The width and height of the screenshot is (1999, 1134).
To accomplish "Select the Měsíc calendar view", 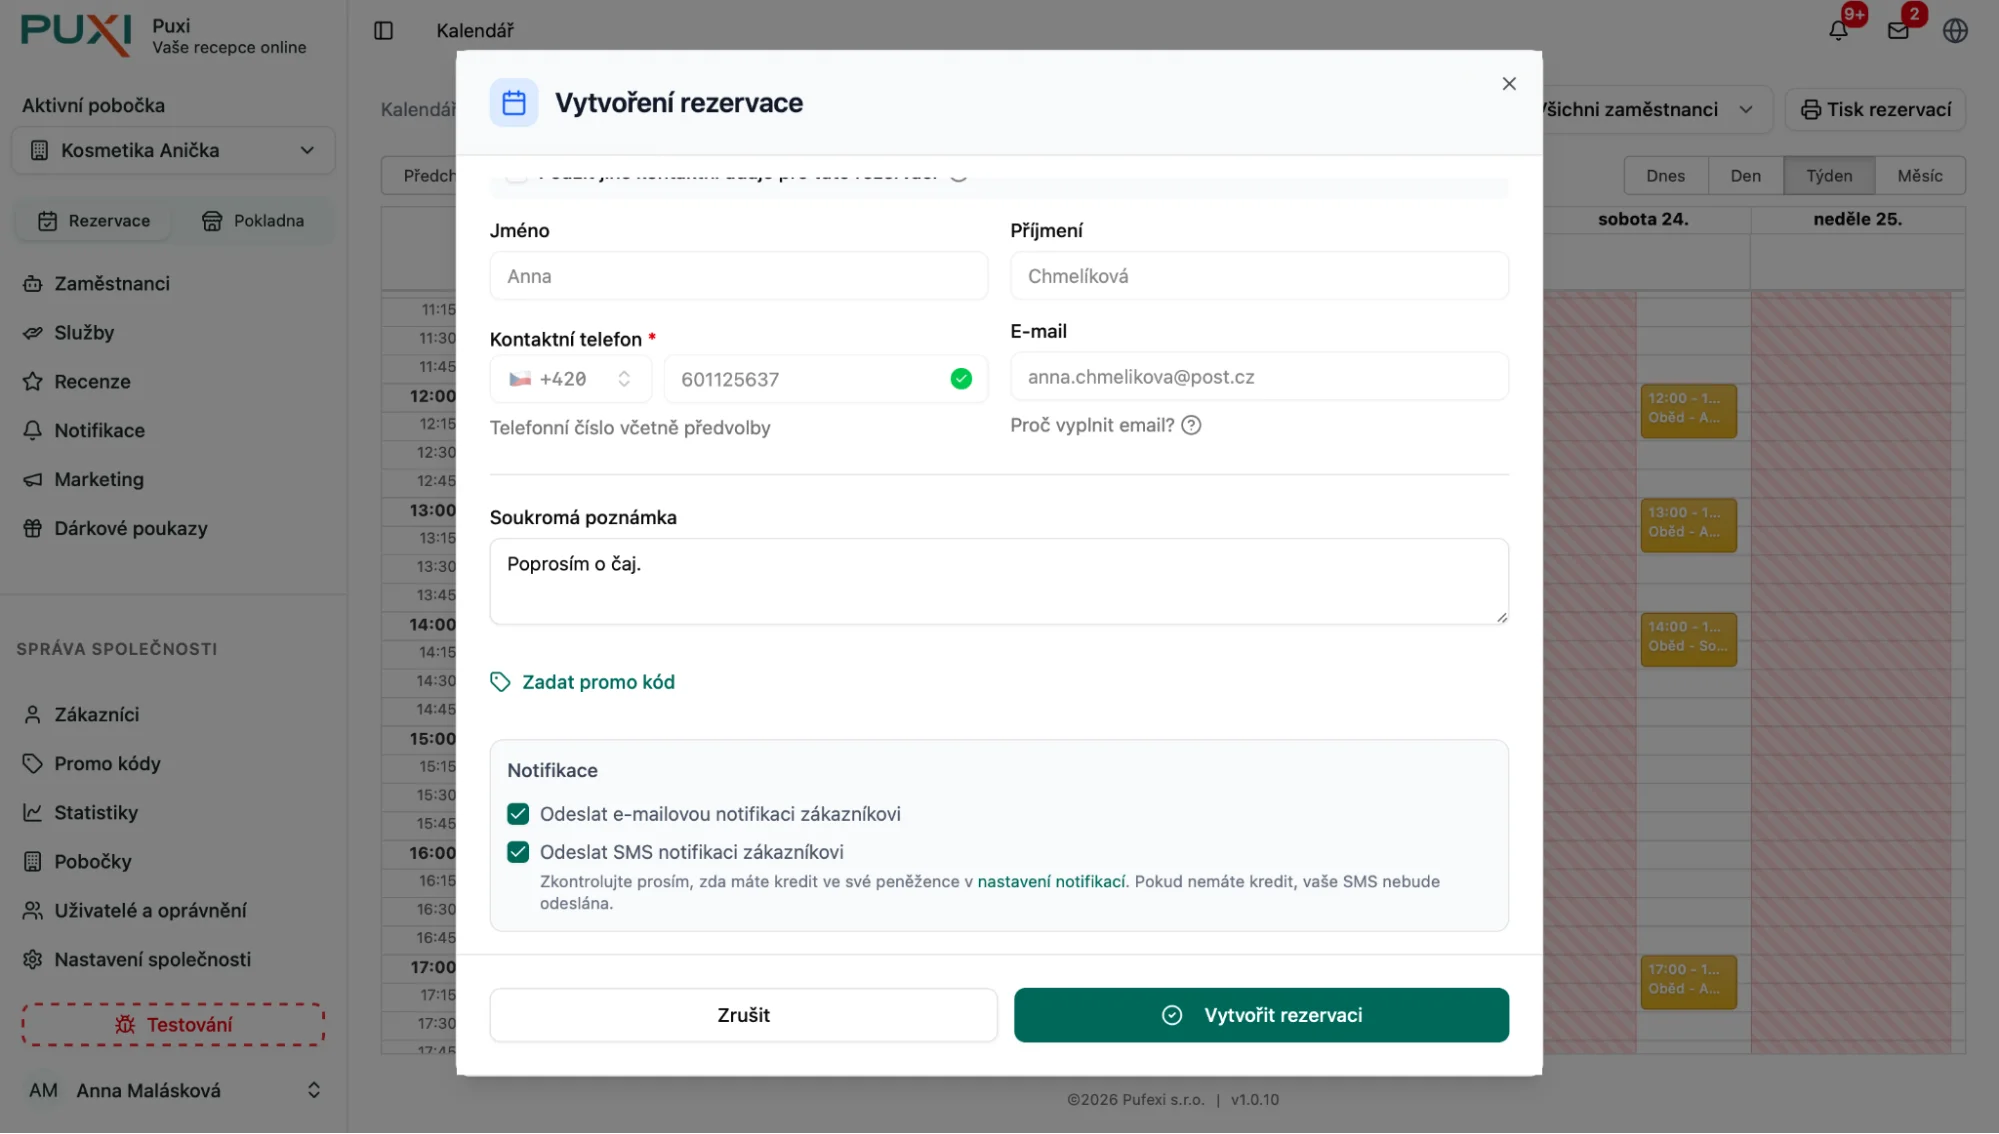I will [x=1919, y=175].
